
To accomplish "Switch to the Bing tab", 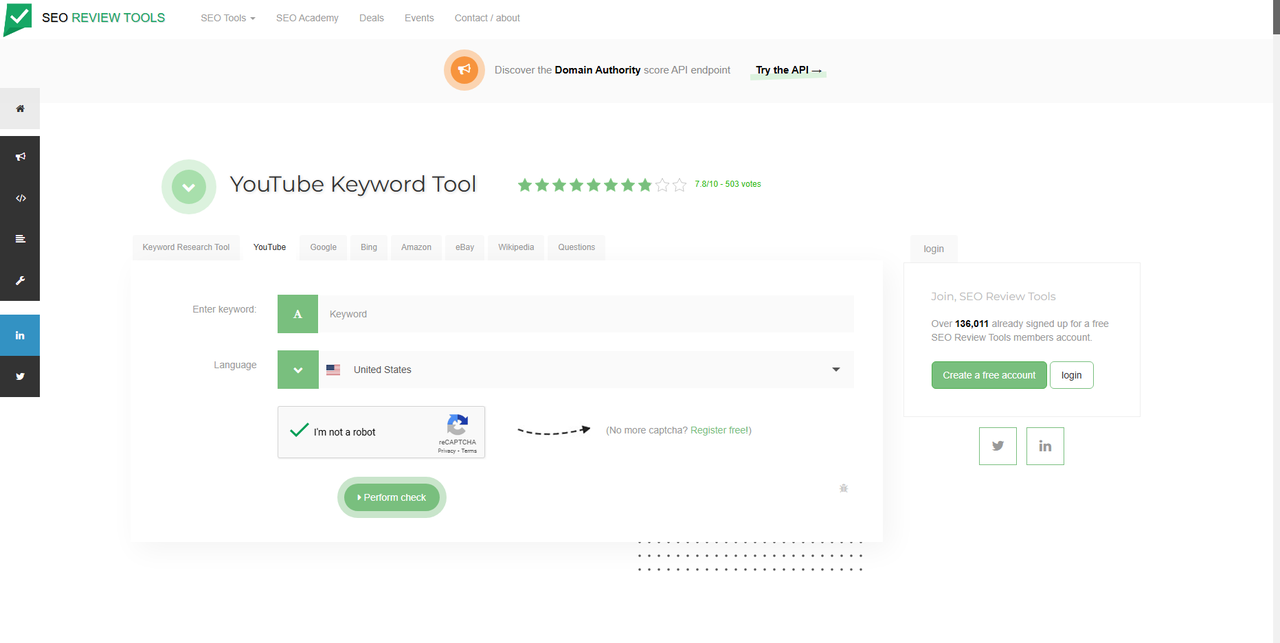I will [369, 247].
